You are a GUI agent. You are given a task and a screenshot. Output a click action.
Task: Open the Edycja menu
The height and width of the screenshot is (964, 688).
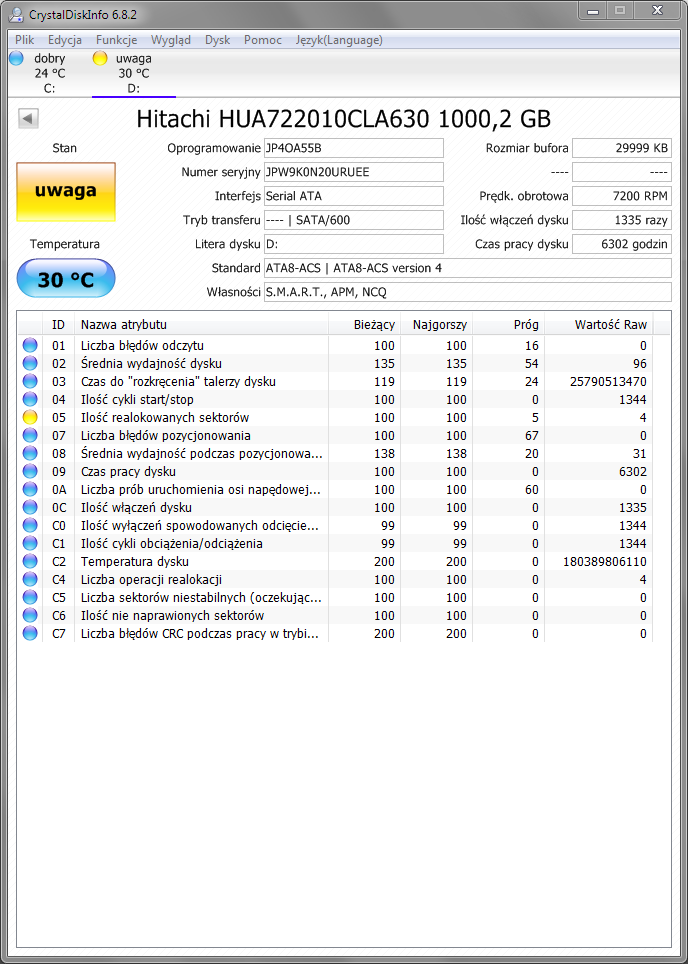click(65, 40)
